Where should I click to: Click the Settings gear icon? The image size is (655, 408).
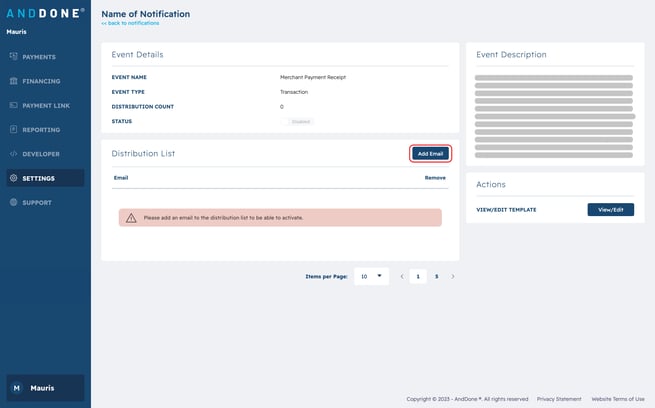tap(13, 178)
